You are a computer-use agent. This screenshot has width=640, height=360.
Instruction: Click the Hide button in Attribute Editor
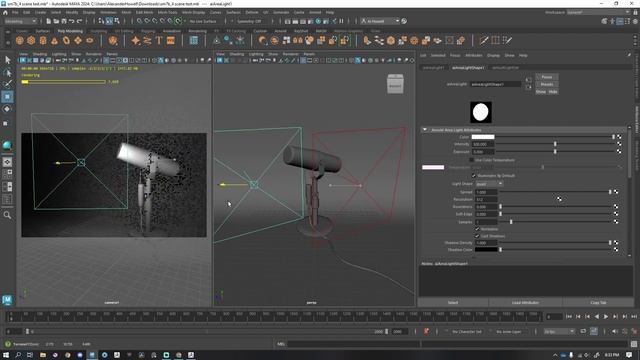tap(553, 91)
